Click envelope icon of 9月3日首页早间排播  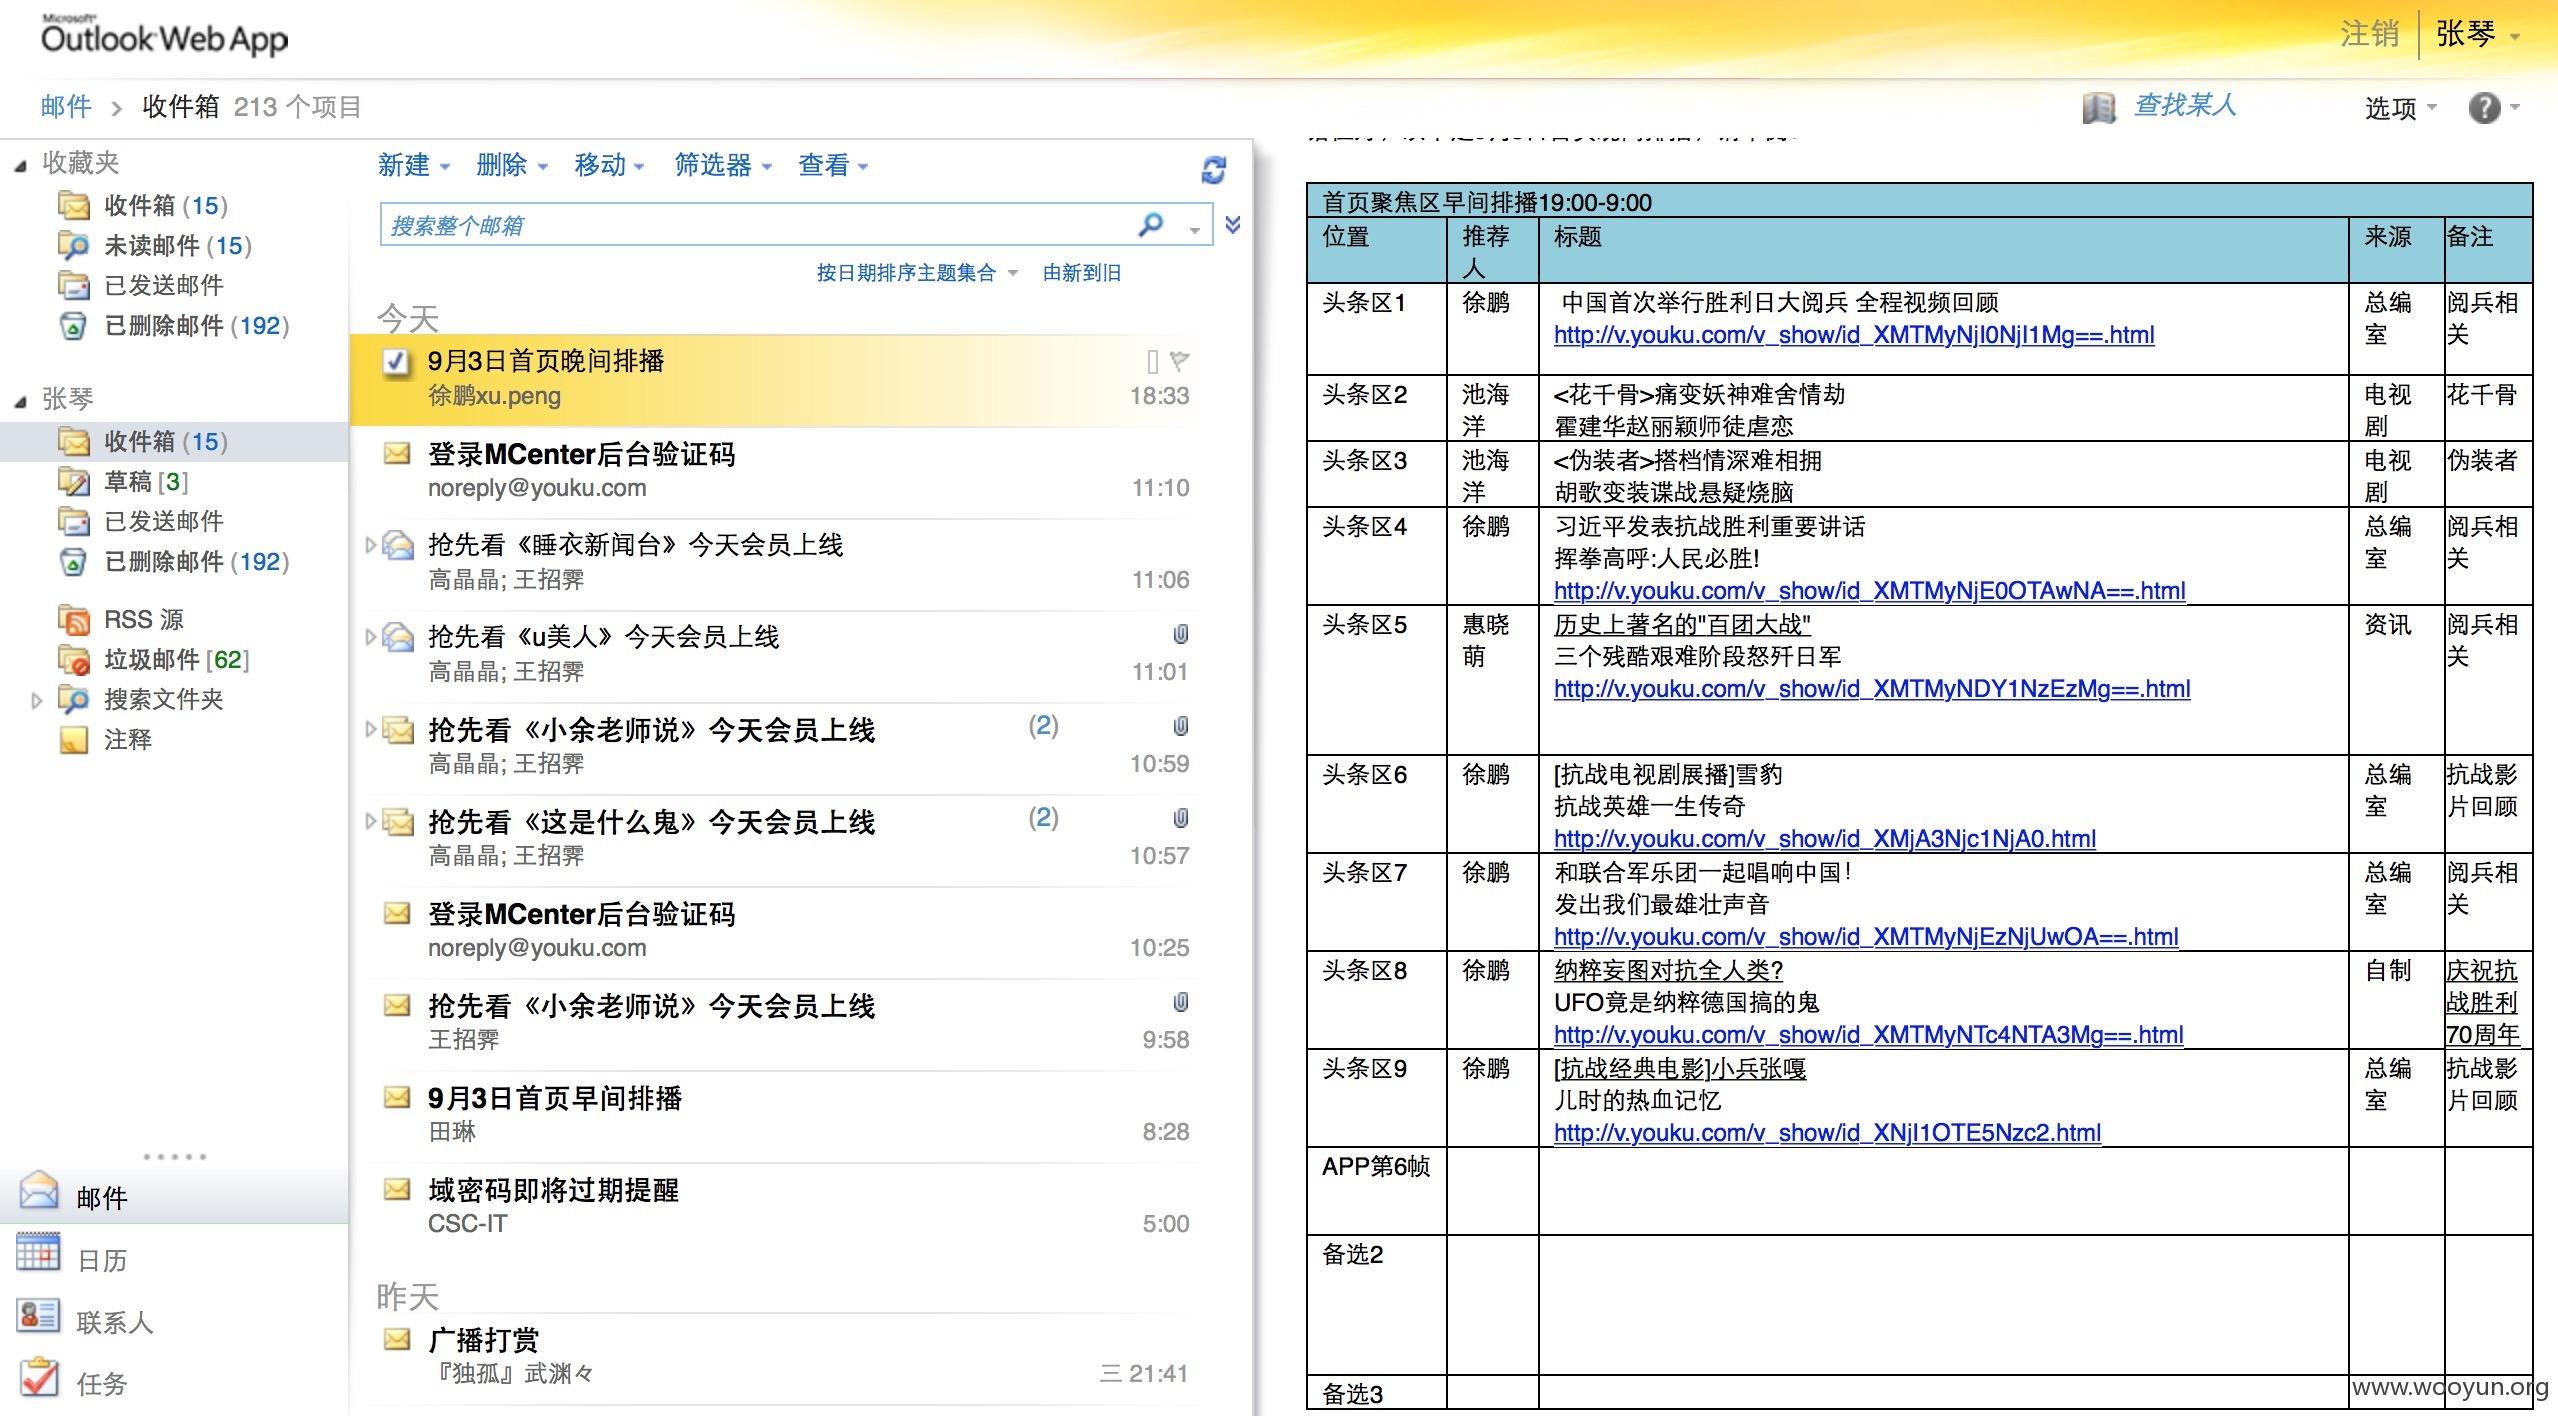[397, 1097]
